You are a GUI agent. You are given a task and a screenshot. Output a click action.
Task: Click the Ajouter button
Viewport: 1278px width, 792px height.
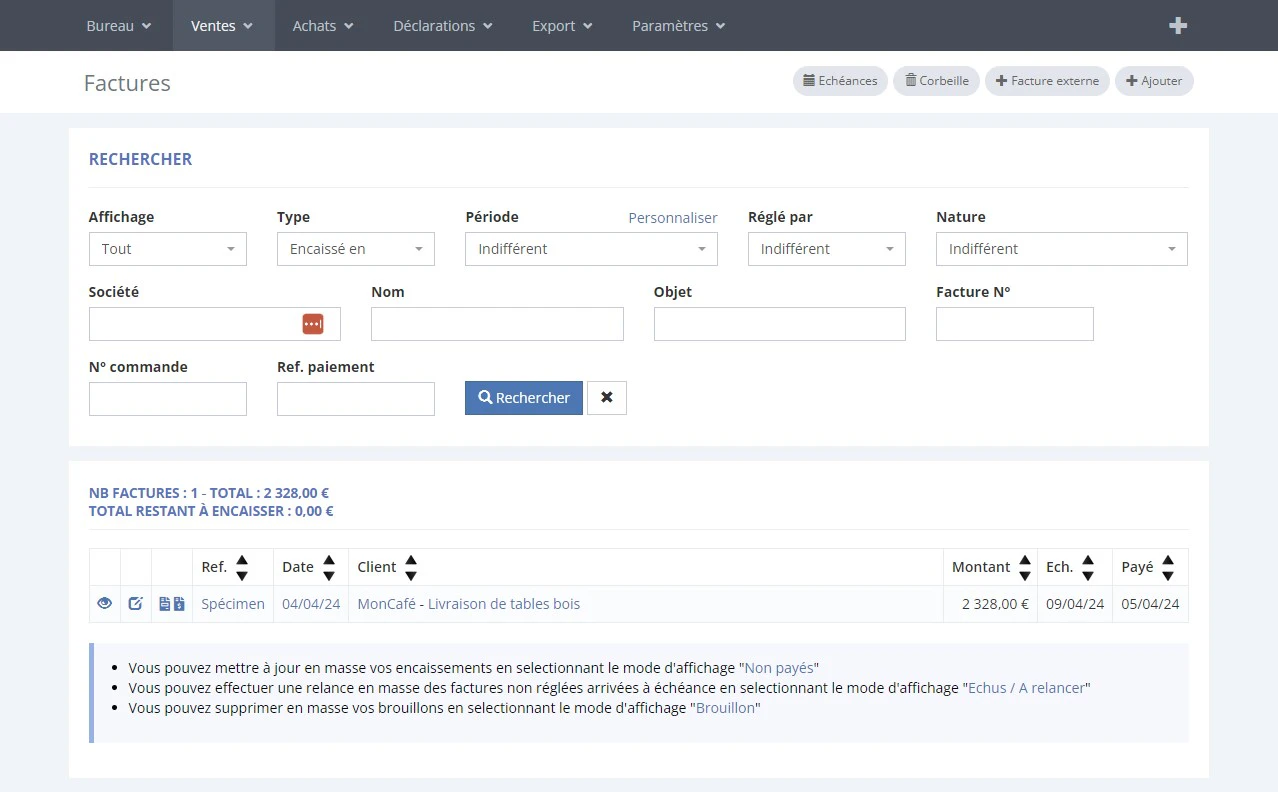click(1154, 81)
